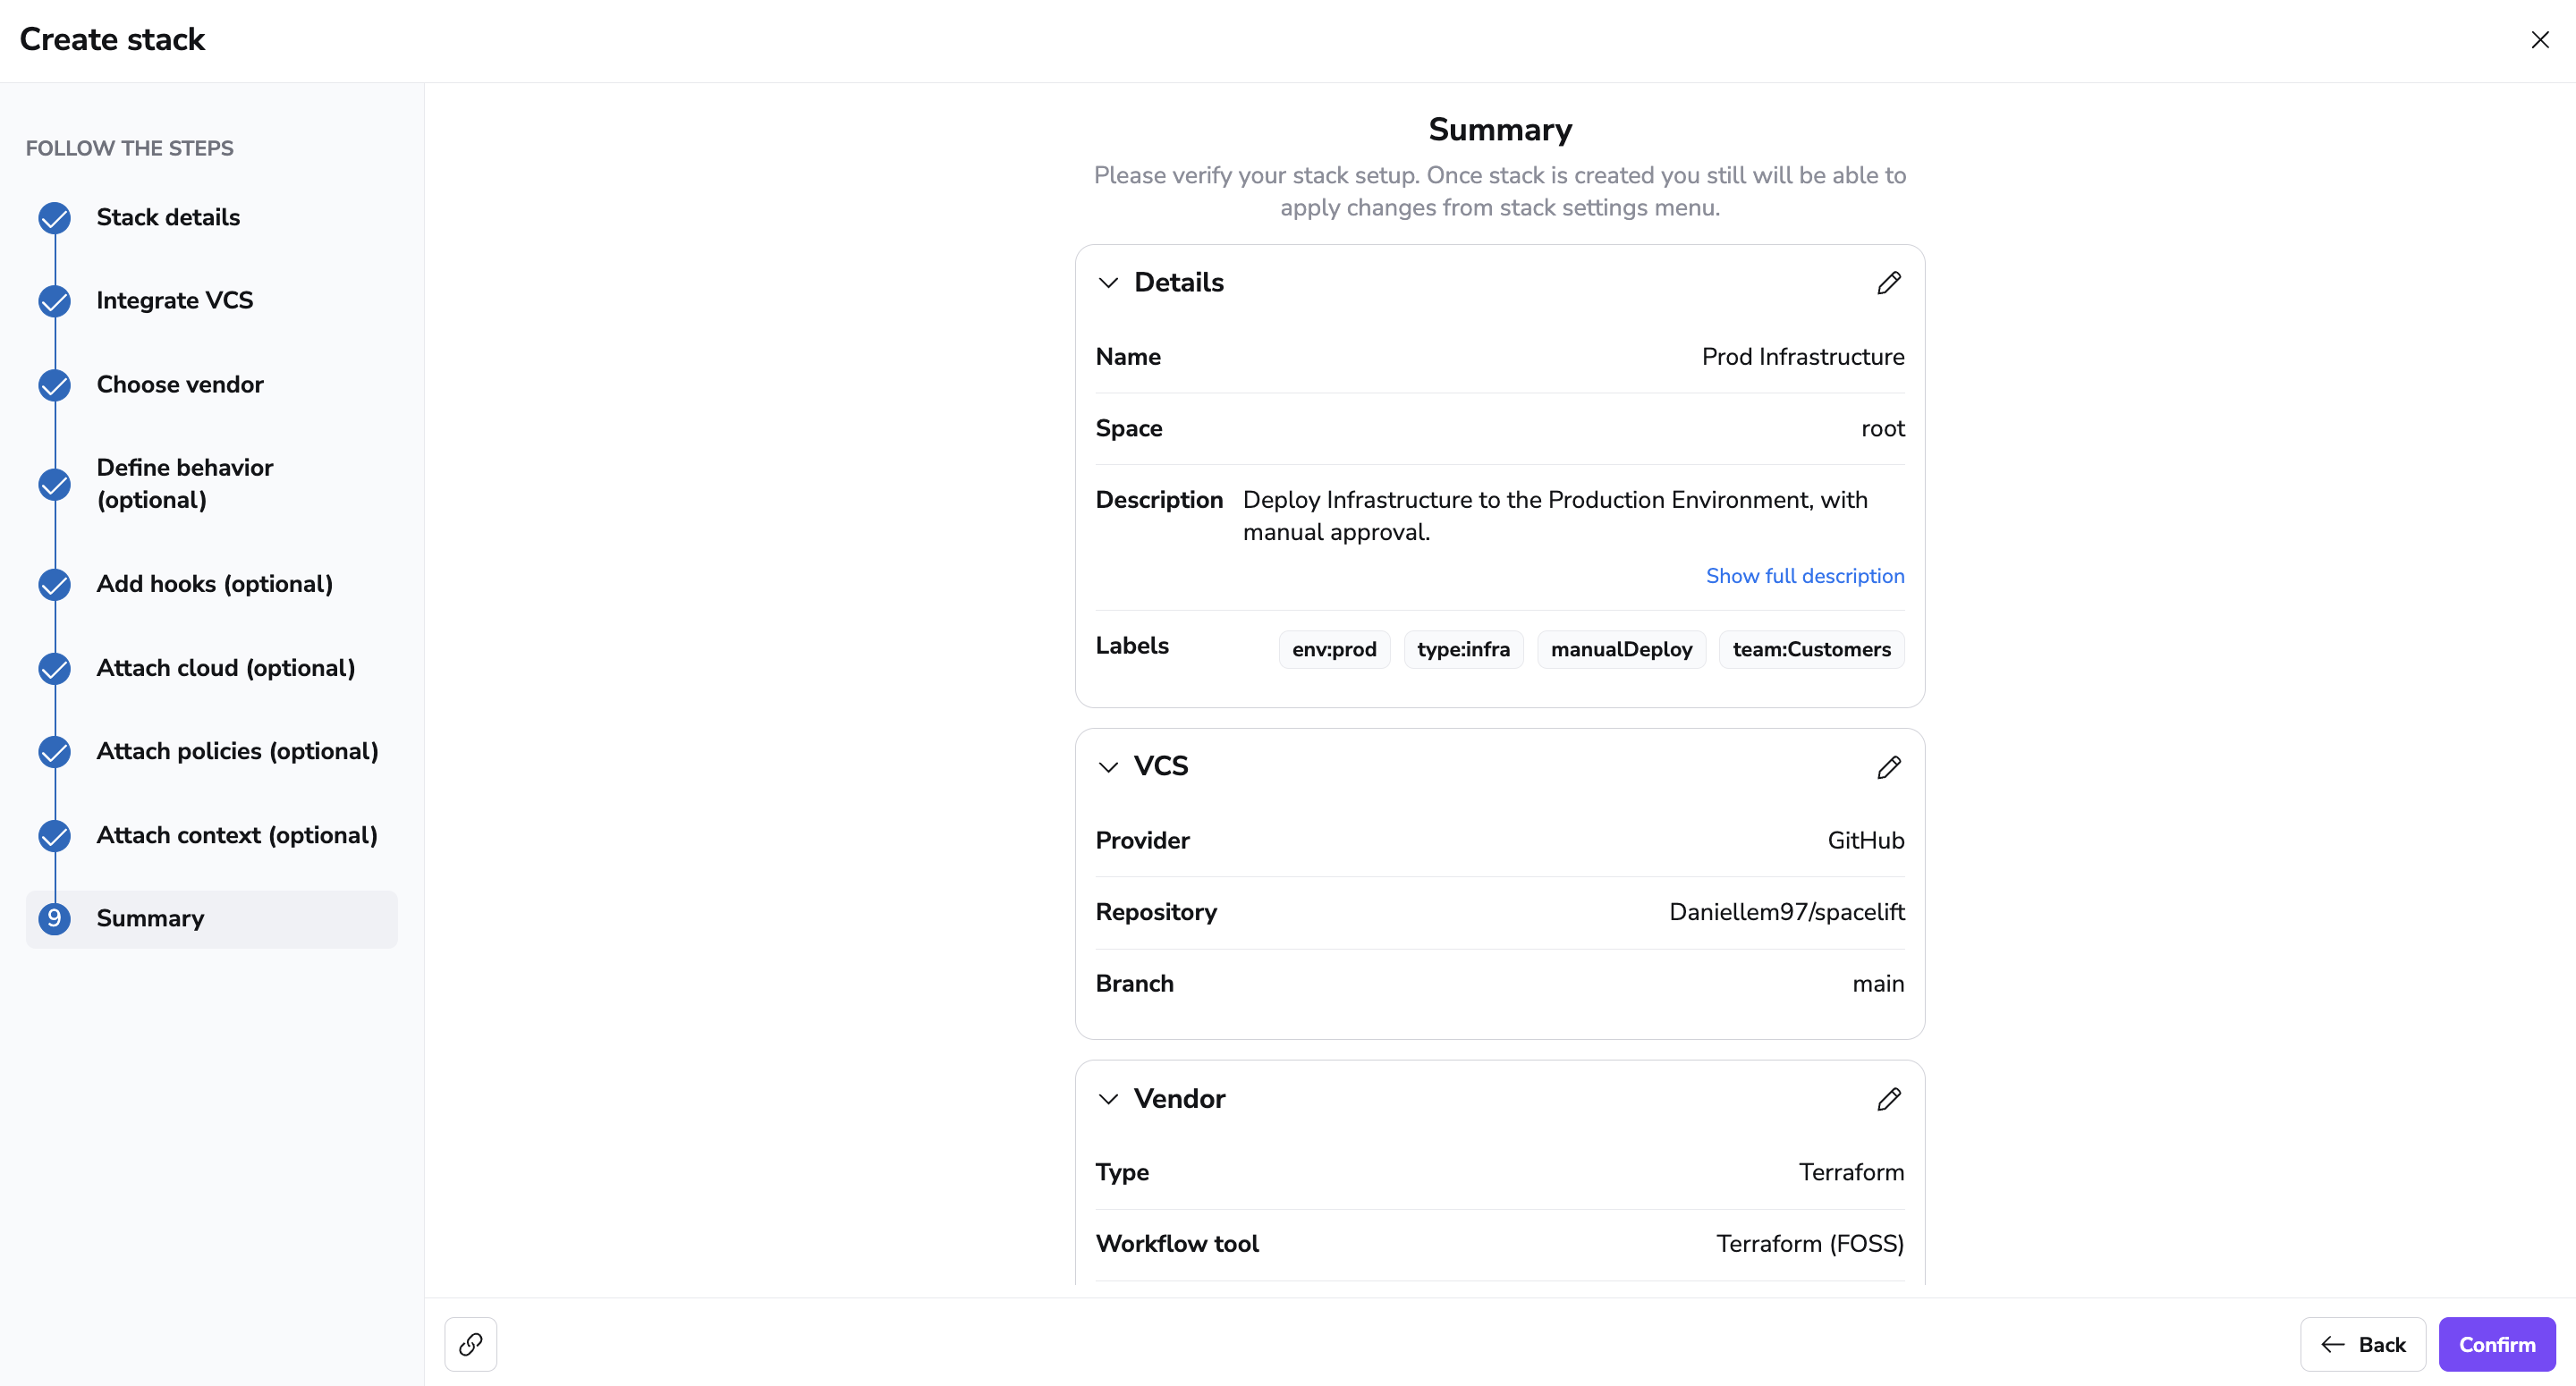Jump to Define behavior (optional) step
The width and height of the screenshot is (2576, 1386).
(185, 484)
